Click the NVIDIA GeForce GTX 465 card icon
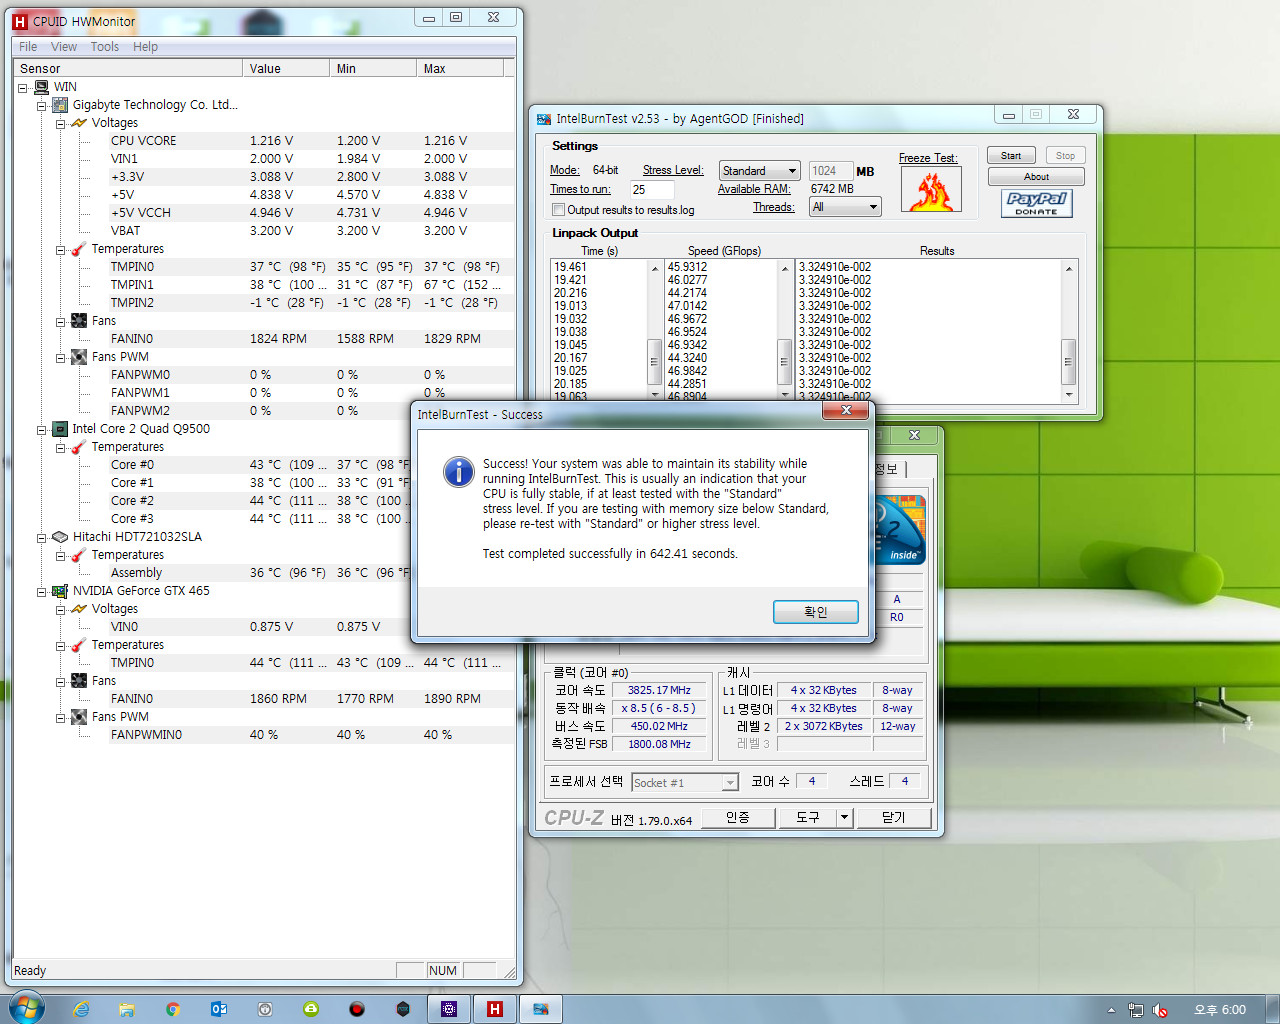This screenshot has width=1280, height=1024. click(60, 591)
